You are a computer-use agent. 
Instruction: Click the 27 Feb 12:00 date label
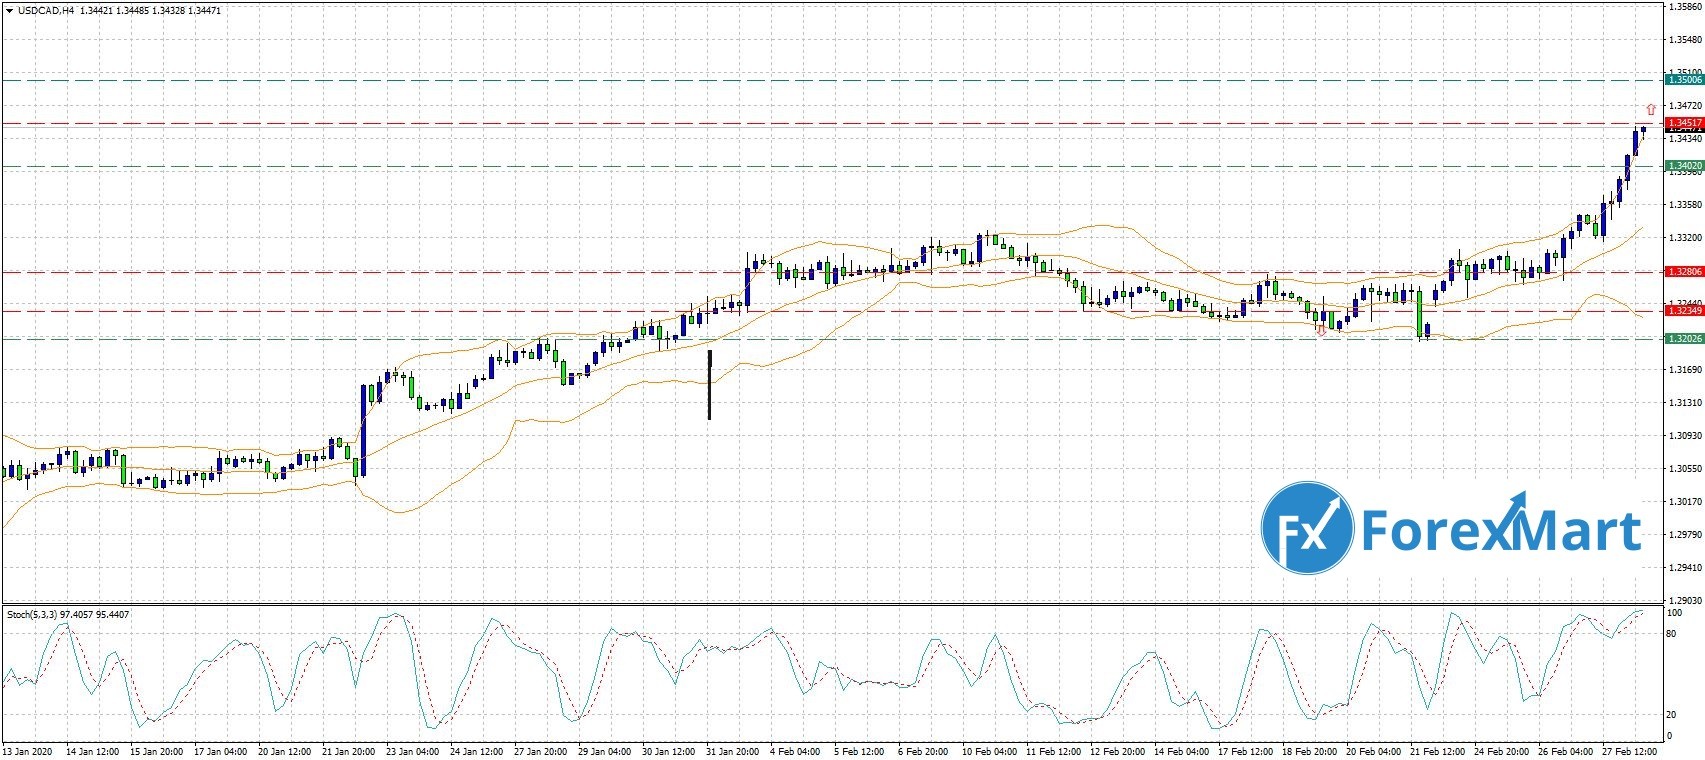pyautogui.click(x=1630, y=750)
